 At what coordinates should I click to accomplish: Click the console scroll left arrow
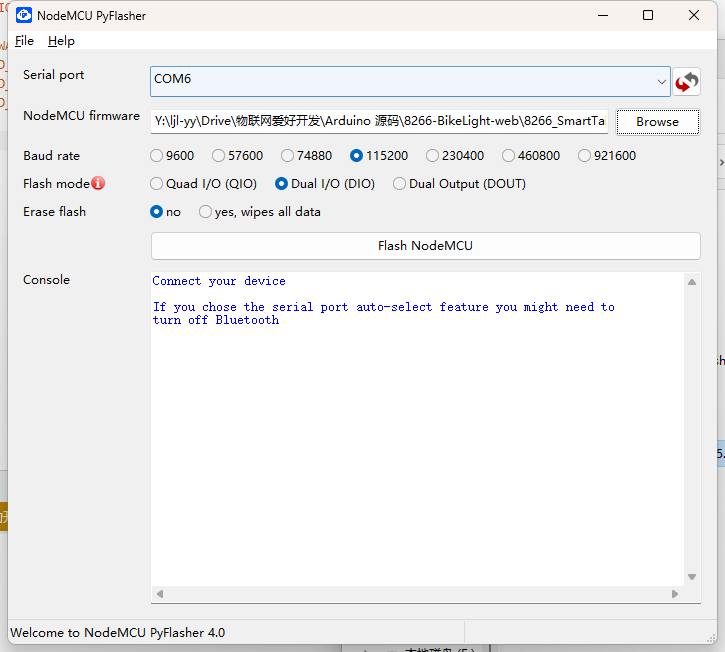159,595
